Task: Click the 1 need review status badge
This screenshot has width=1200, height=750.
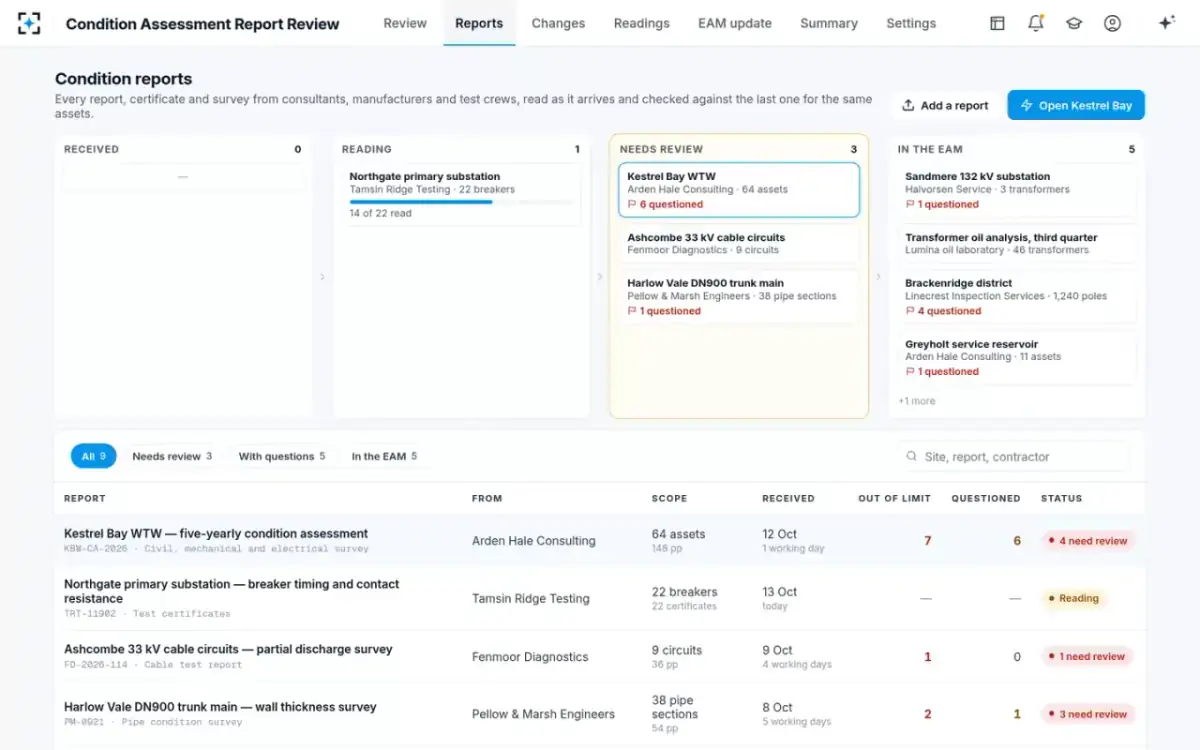Action: pyautogui.click(x=1087, y=657)
